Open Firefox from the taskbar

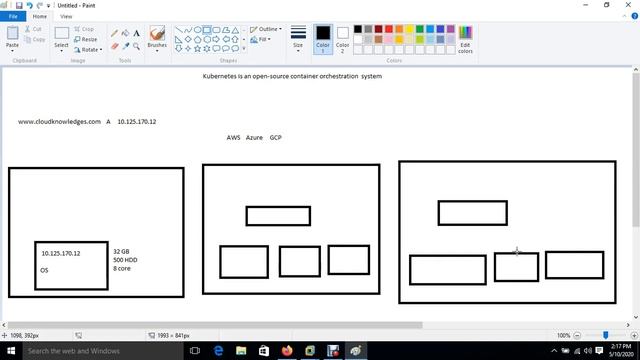287,351
